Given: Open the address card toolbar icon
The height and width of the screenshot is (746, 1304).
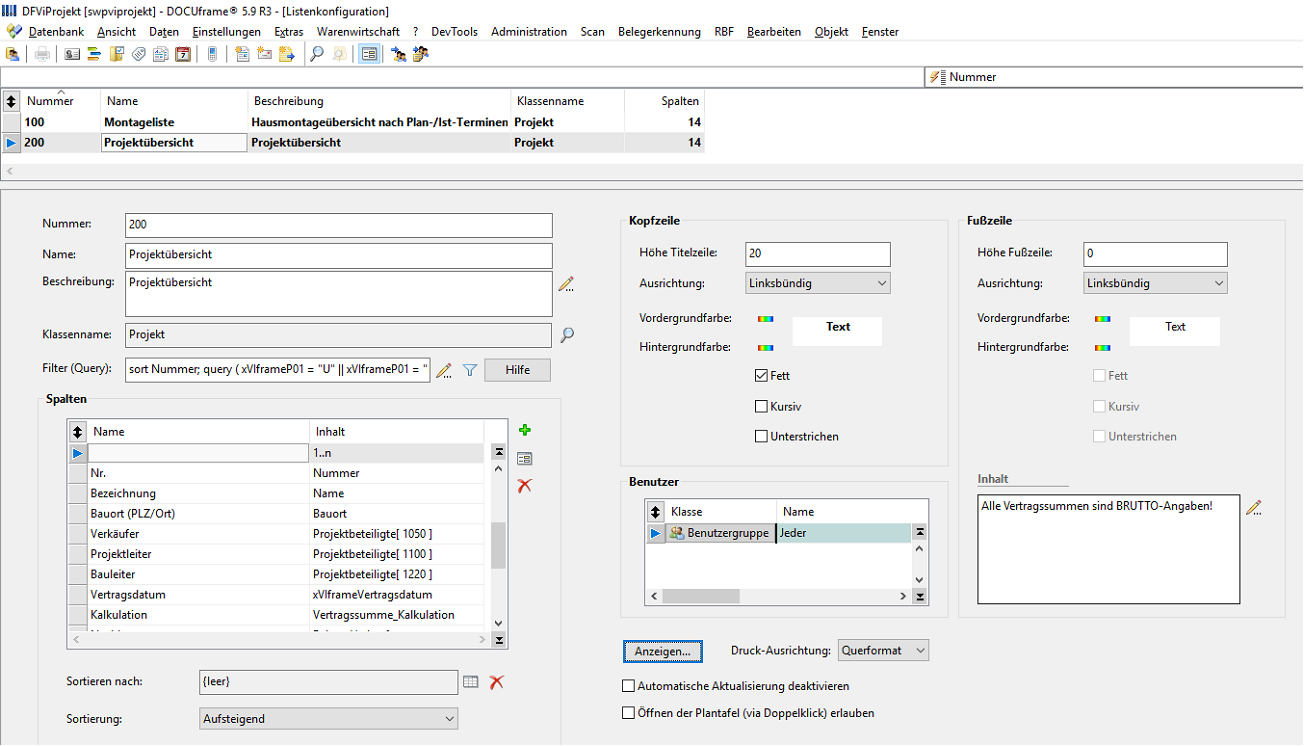Looking at the screenshot, I should pos(73,54).
